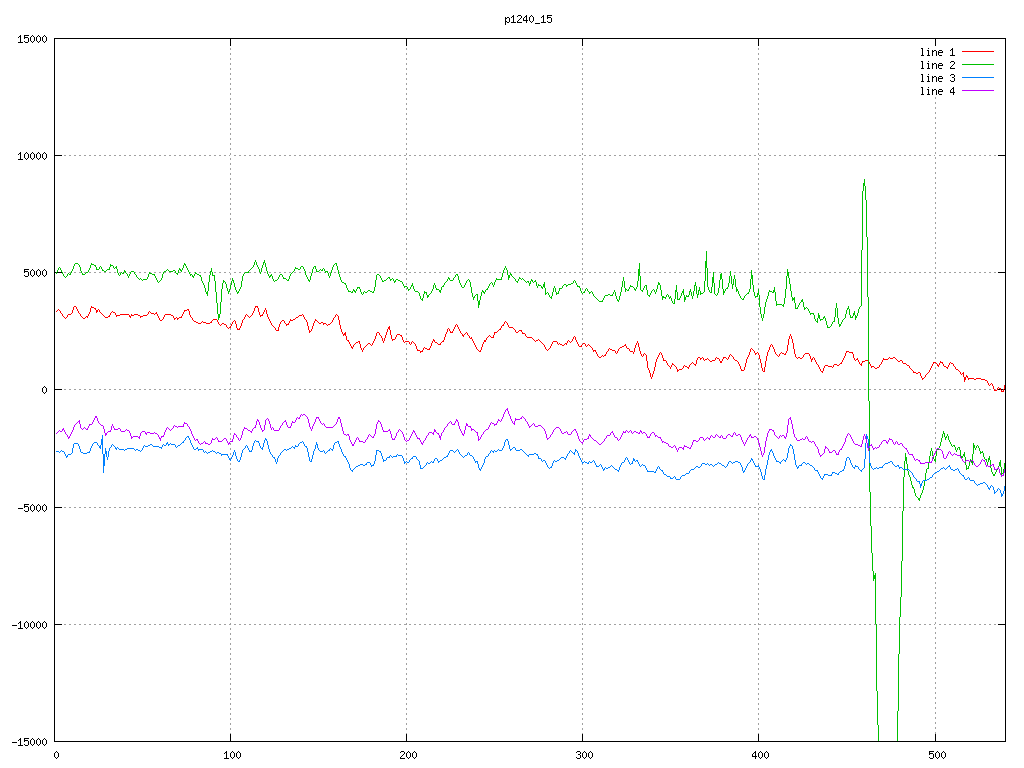The width and height of the screenshot is (1024, 768).
Task: Select the 'line 2' legend label
Action: coord(937,65)
